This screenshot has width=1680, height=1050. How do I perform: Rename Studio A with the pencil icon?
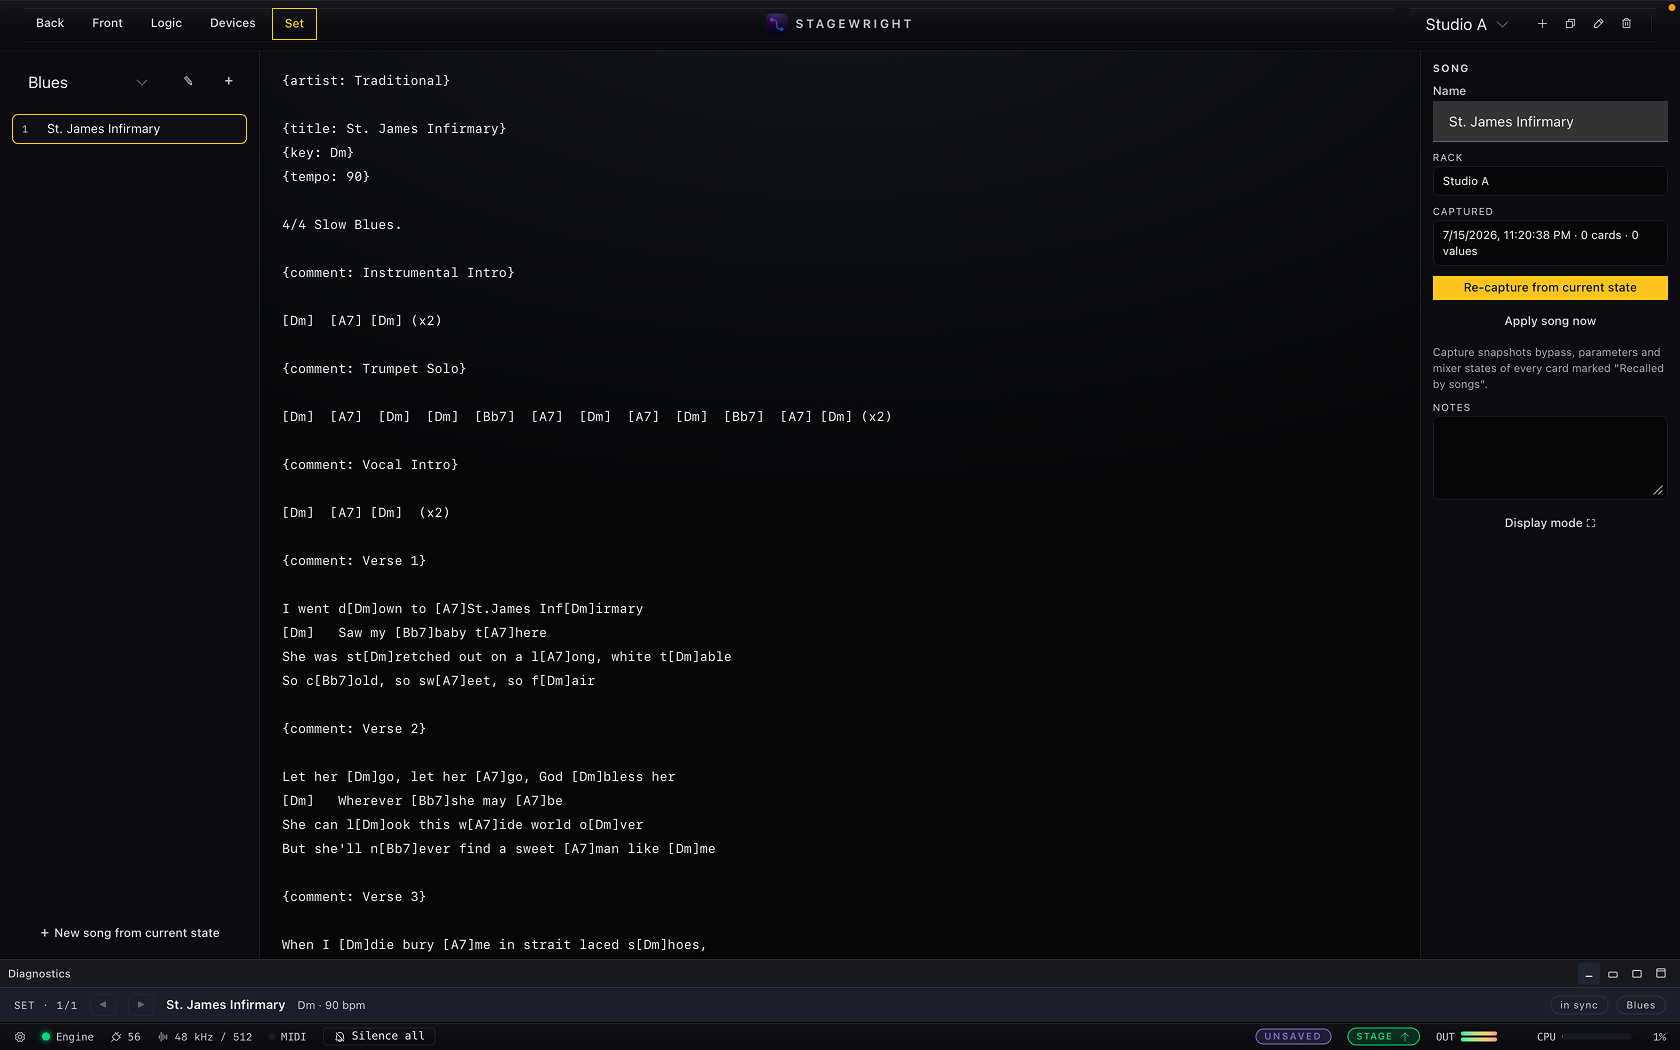coord(1598,24)
